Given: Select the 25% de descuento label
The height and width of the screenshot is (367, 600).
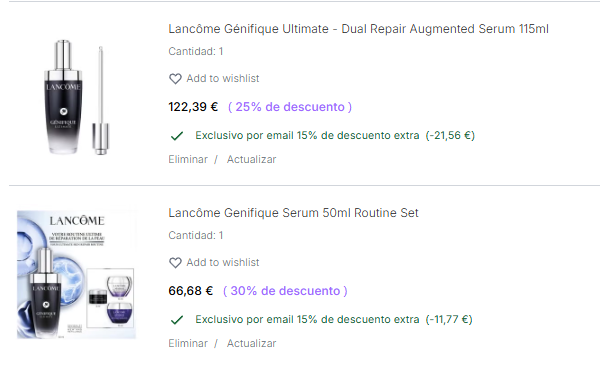Looking at the screenshot, I should 290,107.
